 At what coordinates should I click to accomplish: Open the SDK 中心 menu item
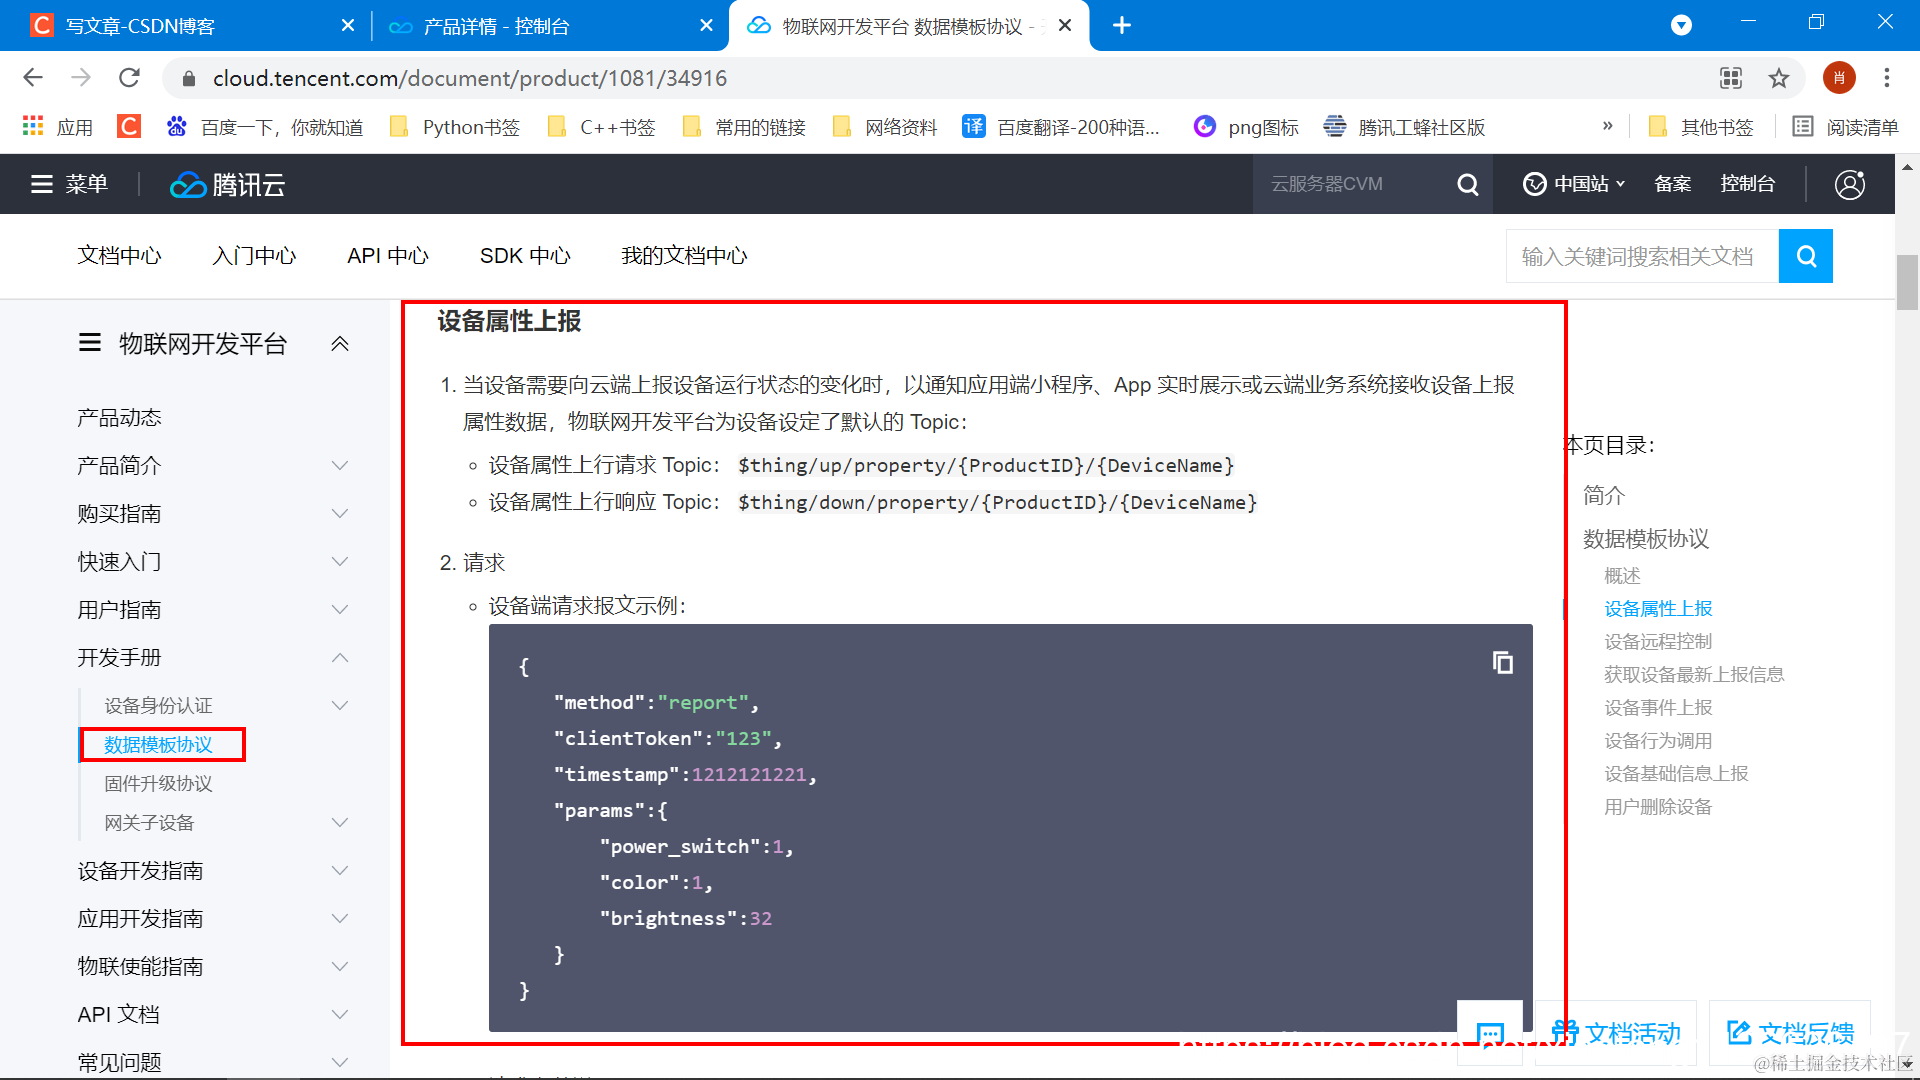click(x=525, y=256)
